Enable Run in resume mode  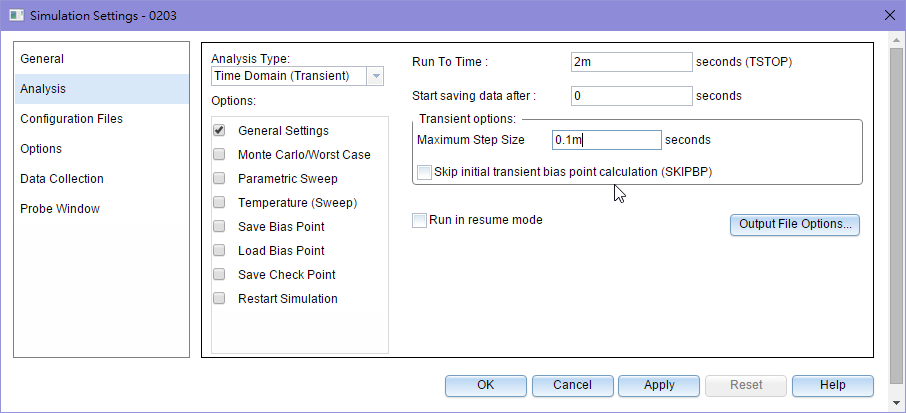(419, 220)
